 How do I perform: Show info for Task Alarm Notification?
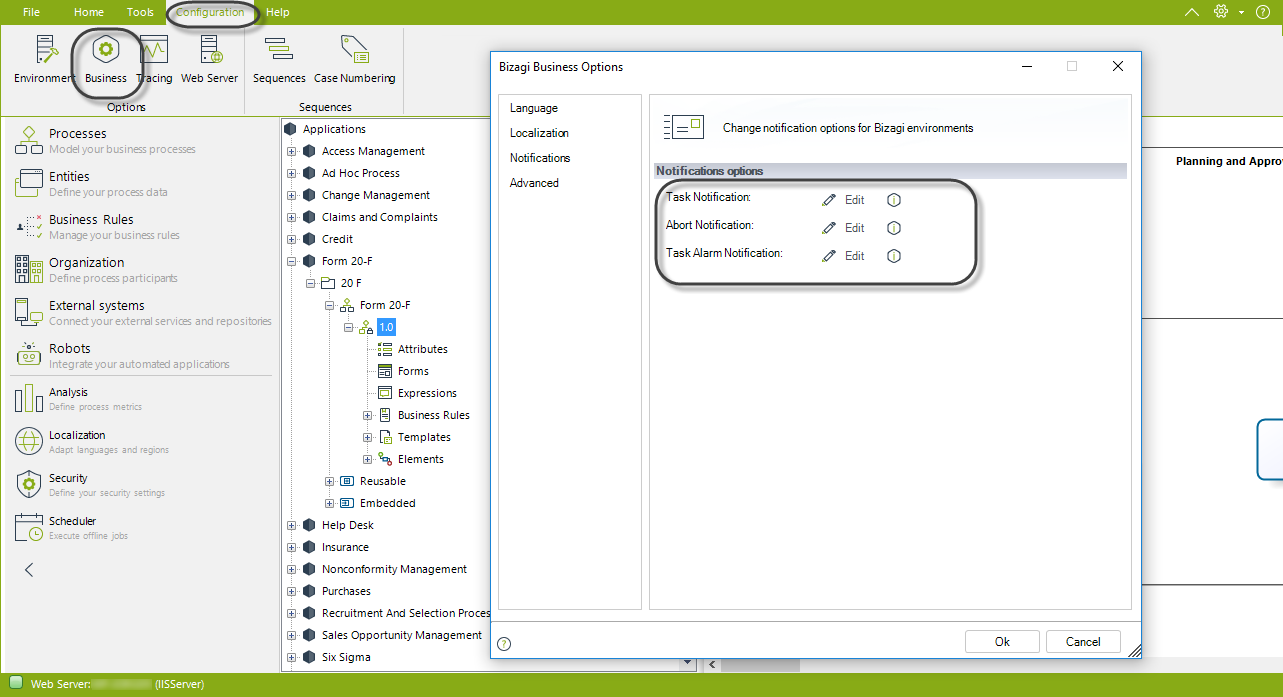pyautogui.click(x=894, y=256)
